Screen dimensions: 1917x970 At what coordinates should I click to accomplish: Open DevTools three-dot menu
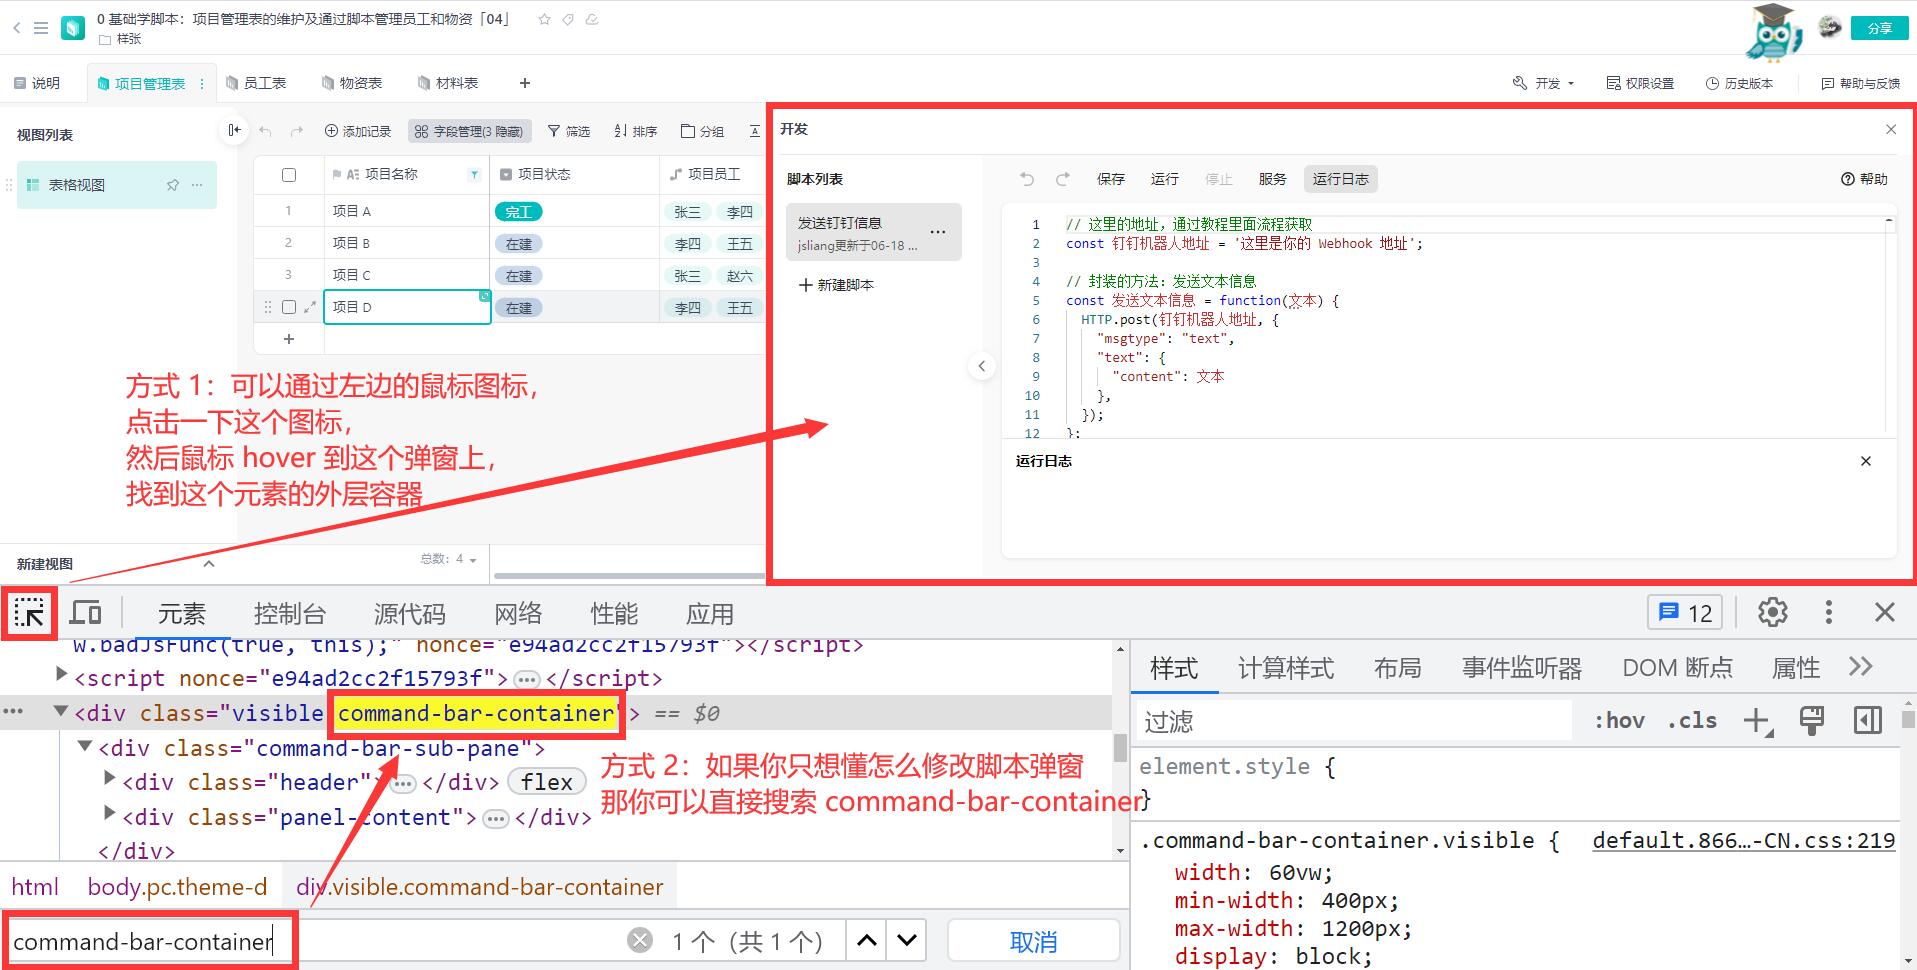pos(1829,612)
